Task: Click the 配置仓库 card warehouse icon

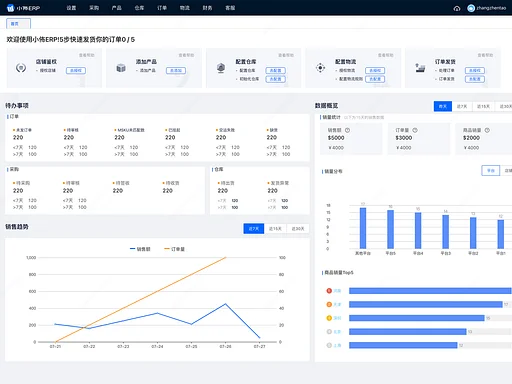Action: pyautogui.click(x=221, y=68)
